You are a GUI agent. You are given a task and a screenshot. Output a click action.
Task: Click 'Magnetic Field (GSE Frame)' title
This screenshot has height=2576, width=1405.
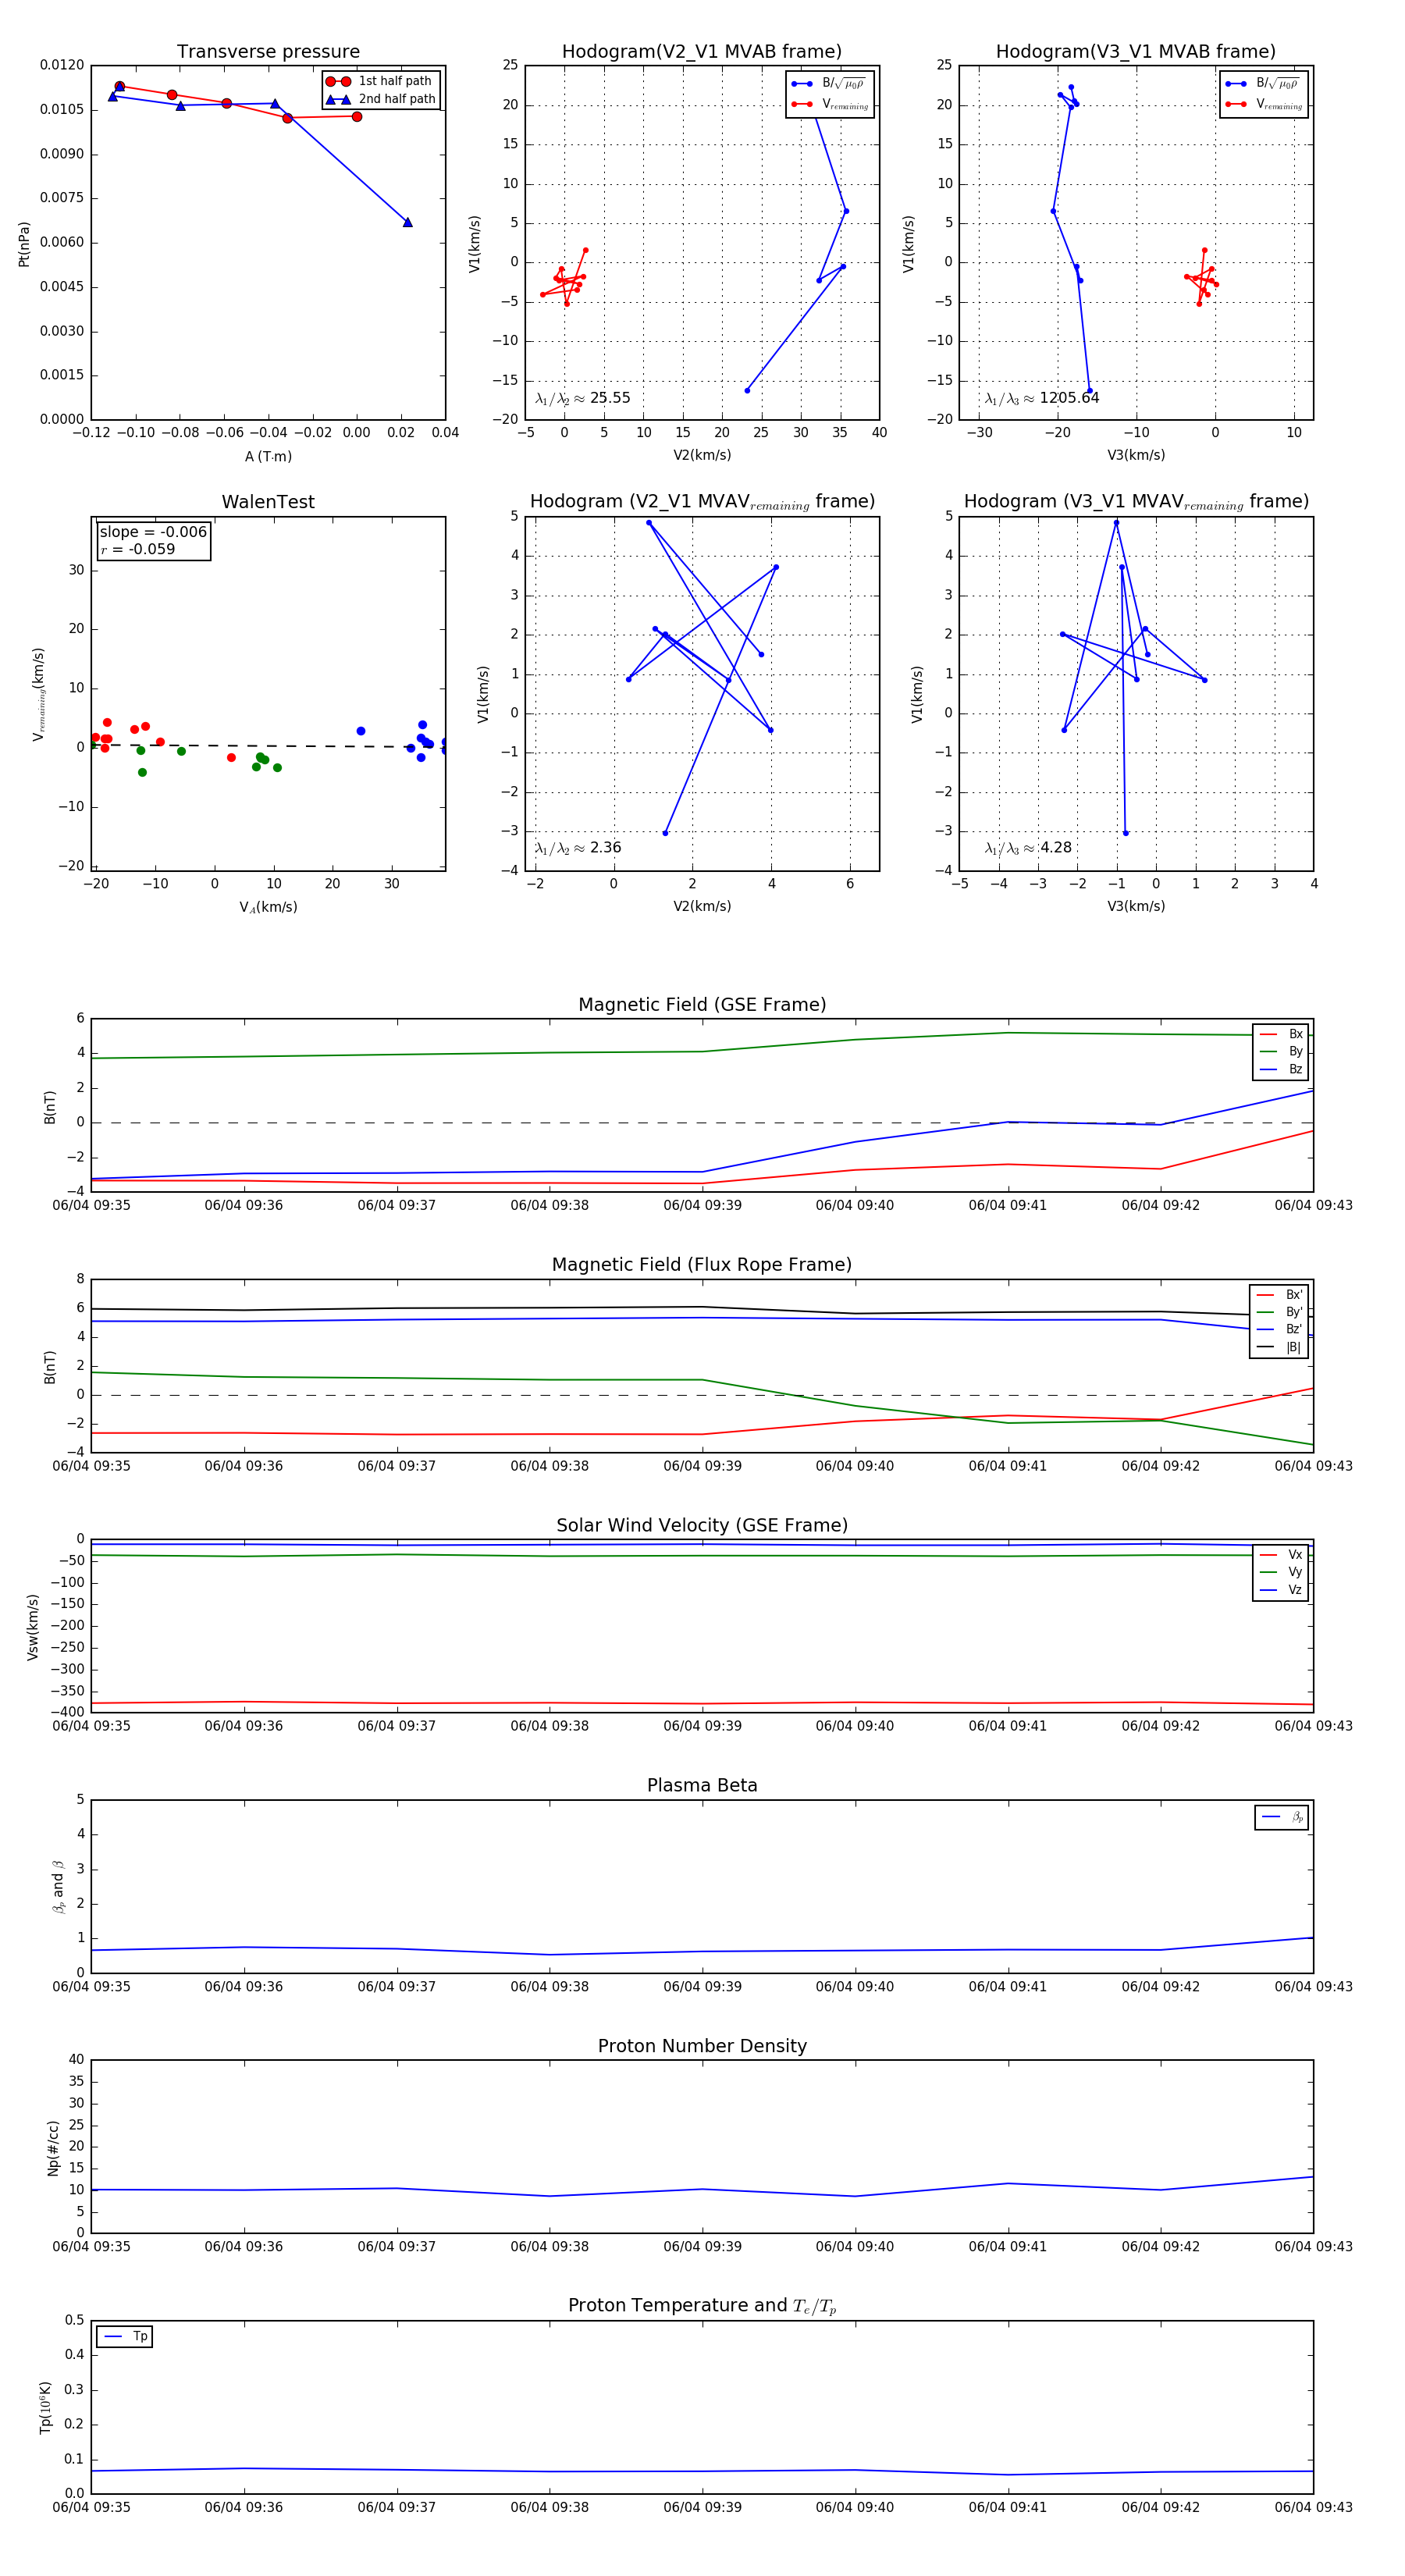(x=702, y=1005)
